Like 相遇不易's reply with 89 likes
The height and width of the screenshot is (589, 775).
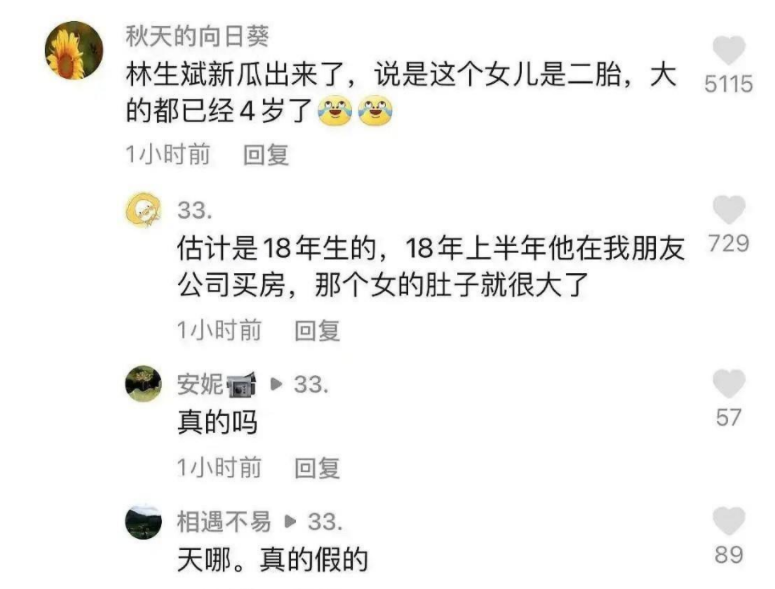point(729,521)
